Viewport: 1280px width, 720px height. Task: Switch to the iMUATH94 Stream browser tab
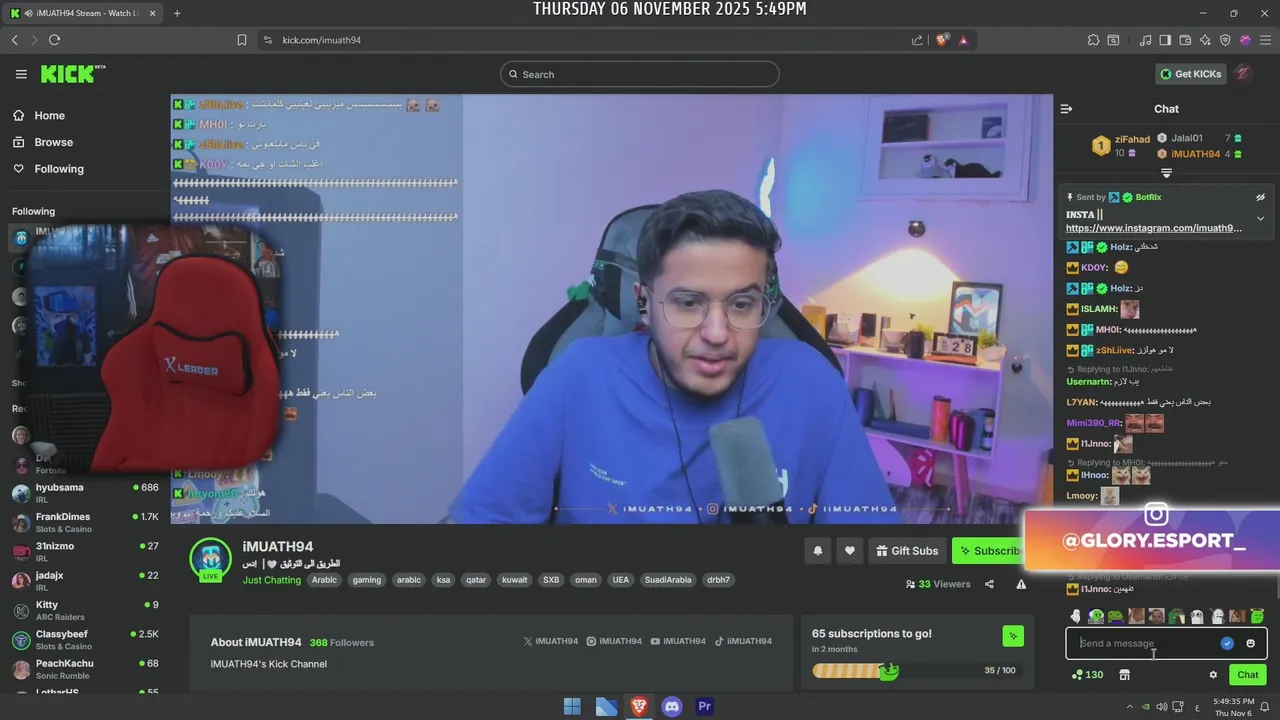click(83, 13)
